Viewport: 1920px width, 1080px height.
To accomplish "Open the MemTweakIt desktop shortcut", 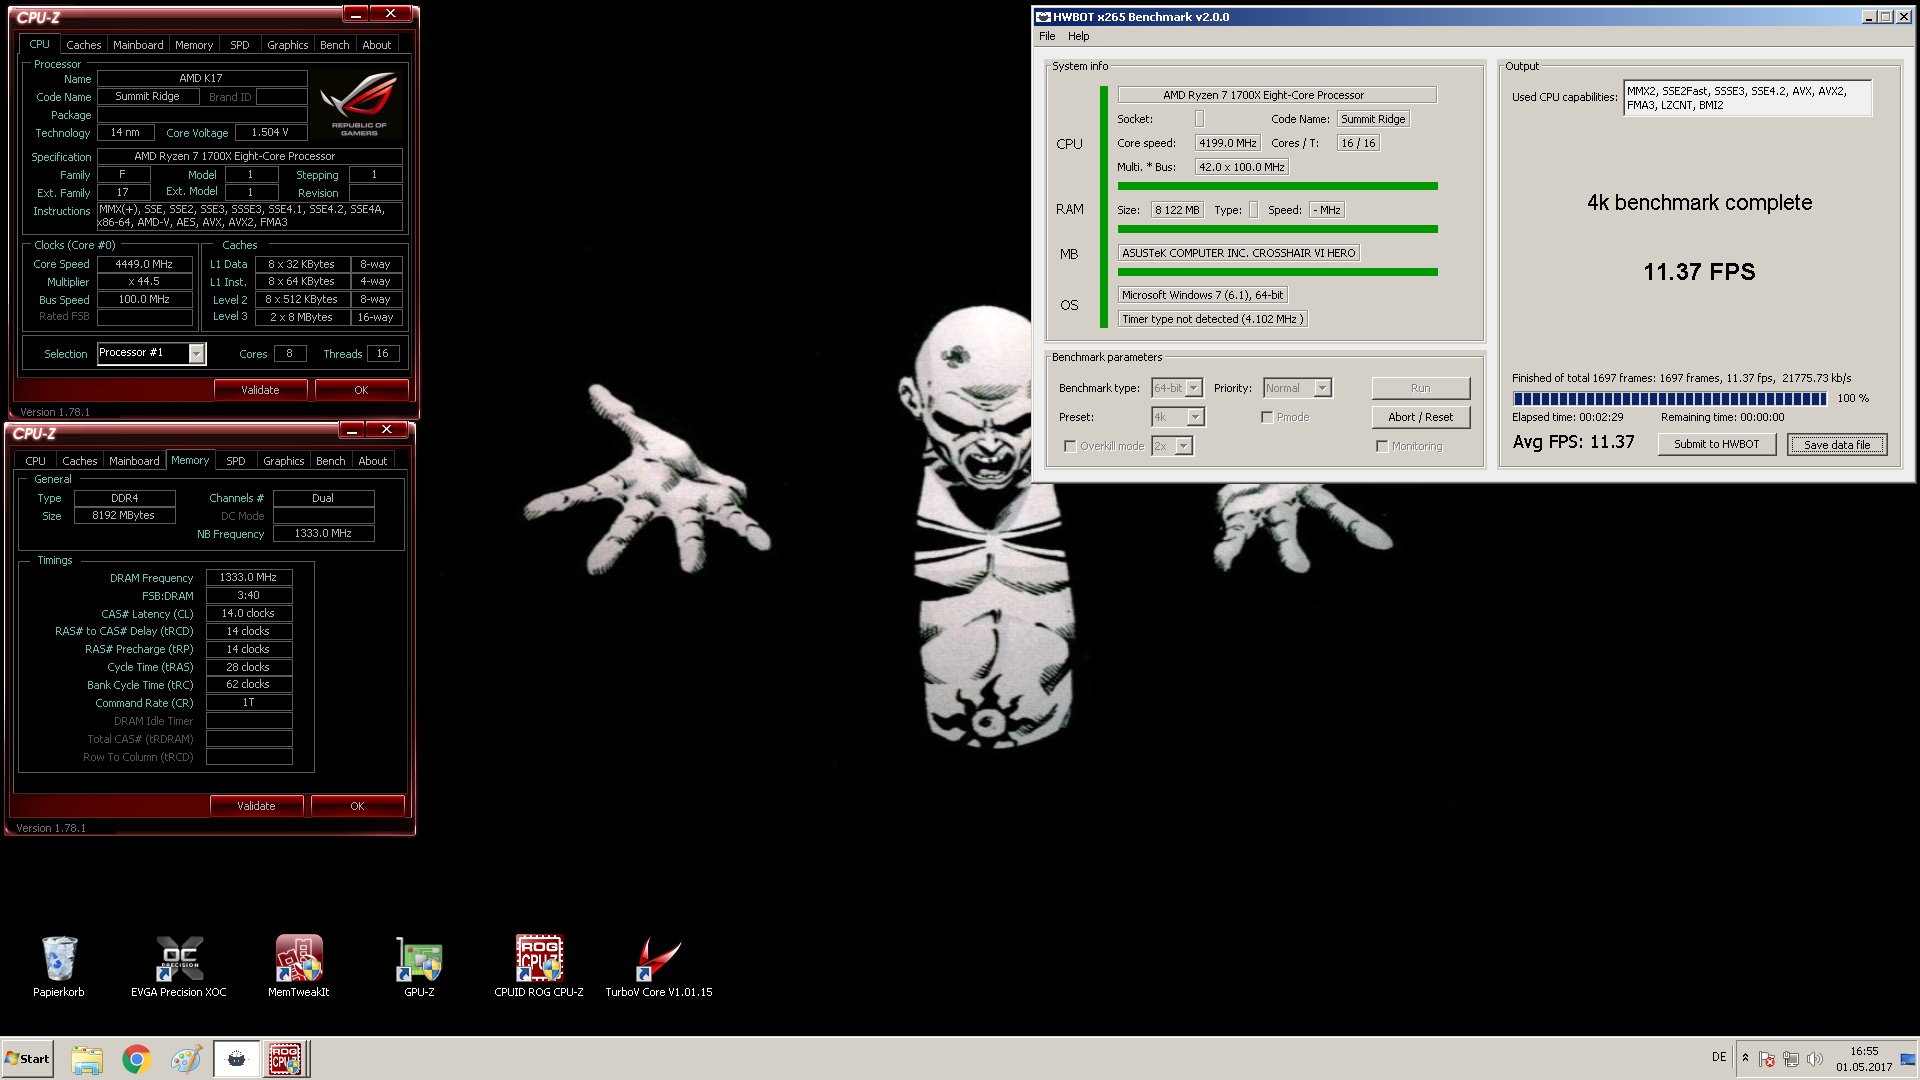I will pos(298,965).
